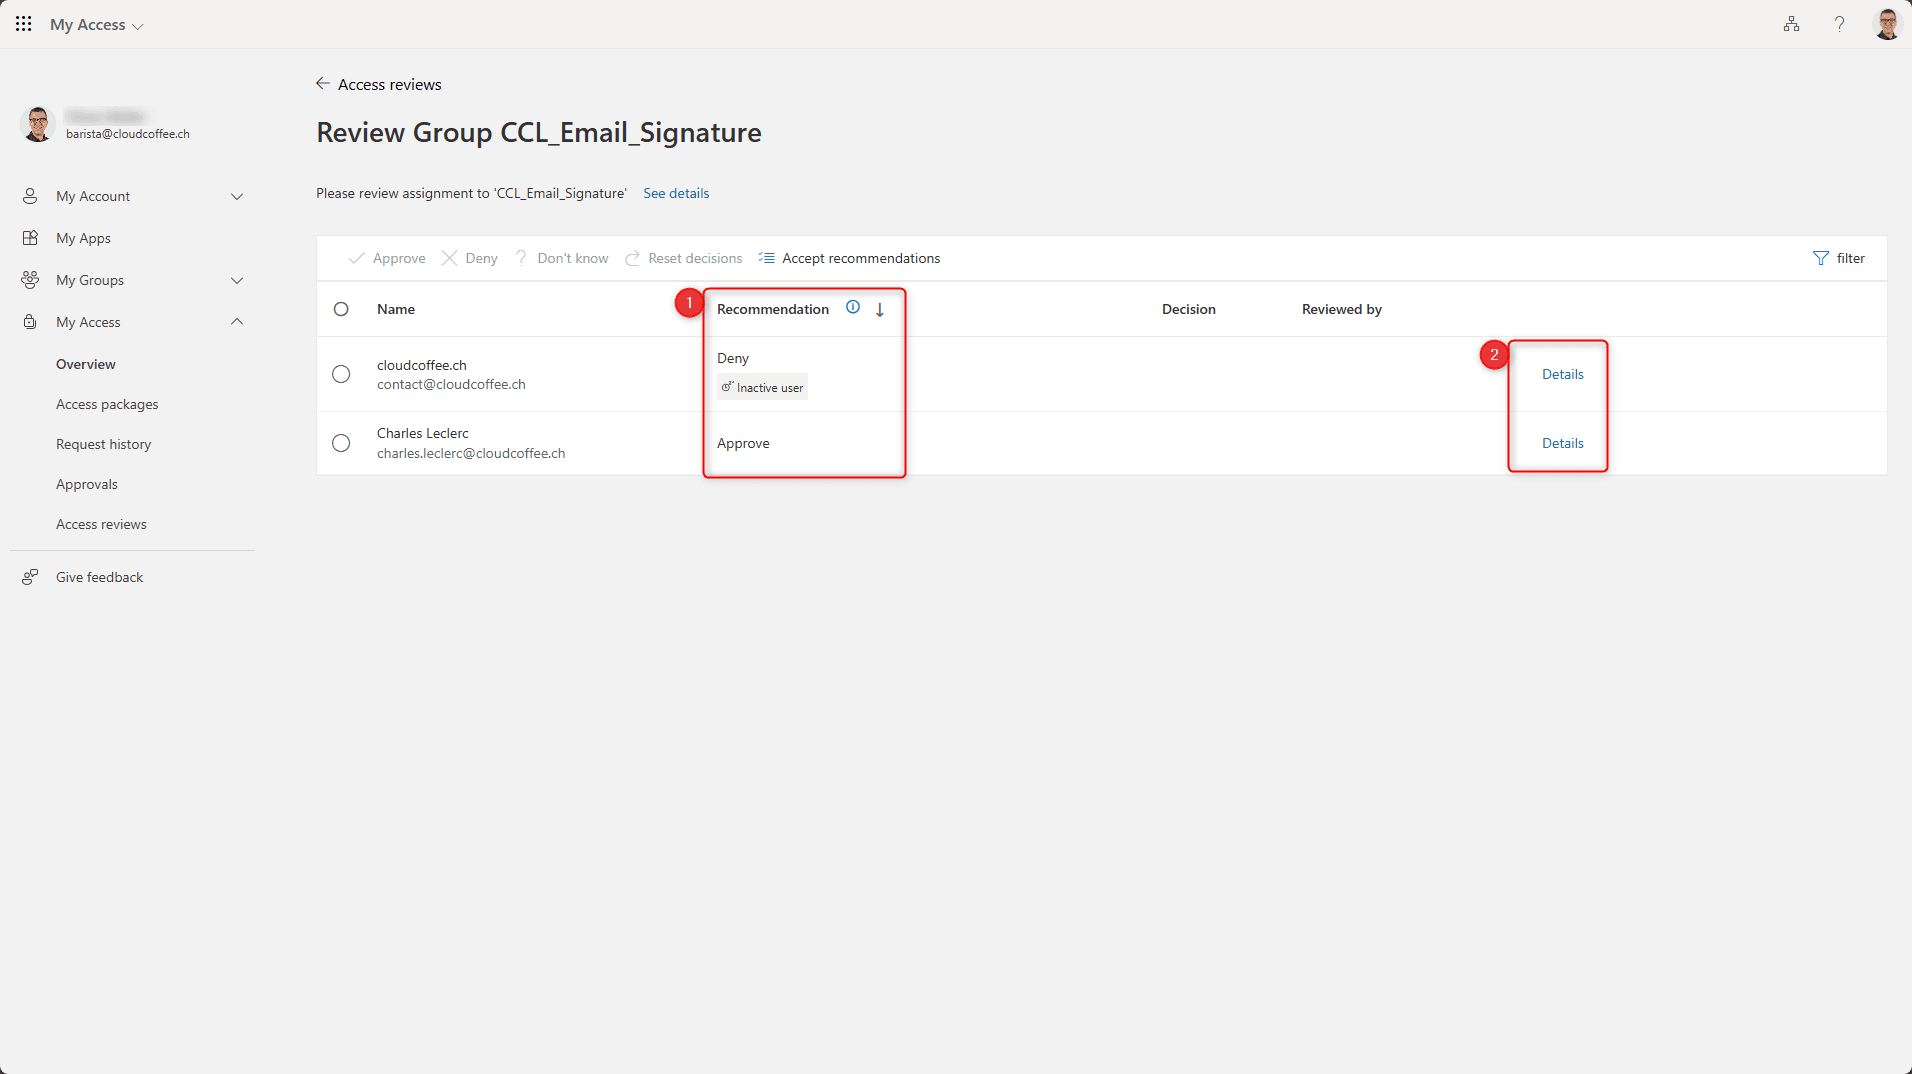Expand the My Groups section chevron
The width and height of the screenshot is (1912, 1074).
pyautogui.click(x=237, y=280)
